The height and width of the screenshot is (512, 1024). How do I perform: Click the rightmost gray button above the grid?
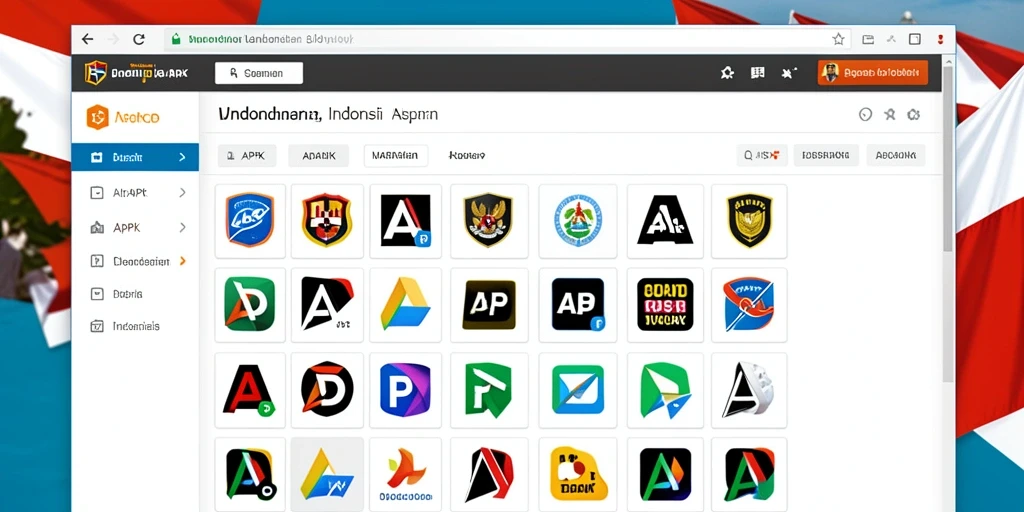895,155
